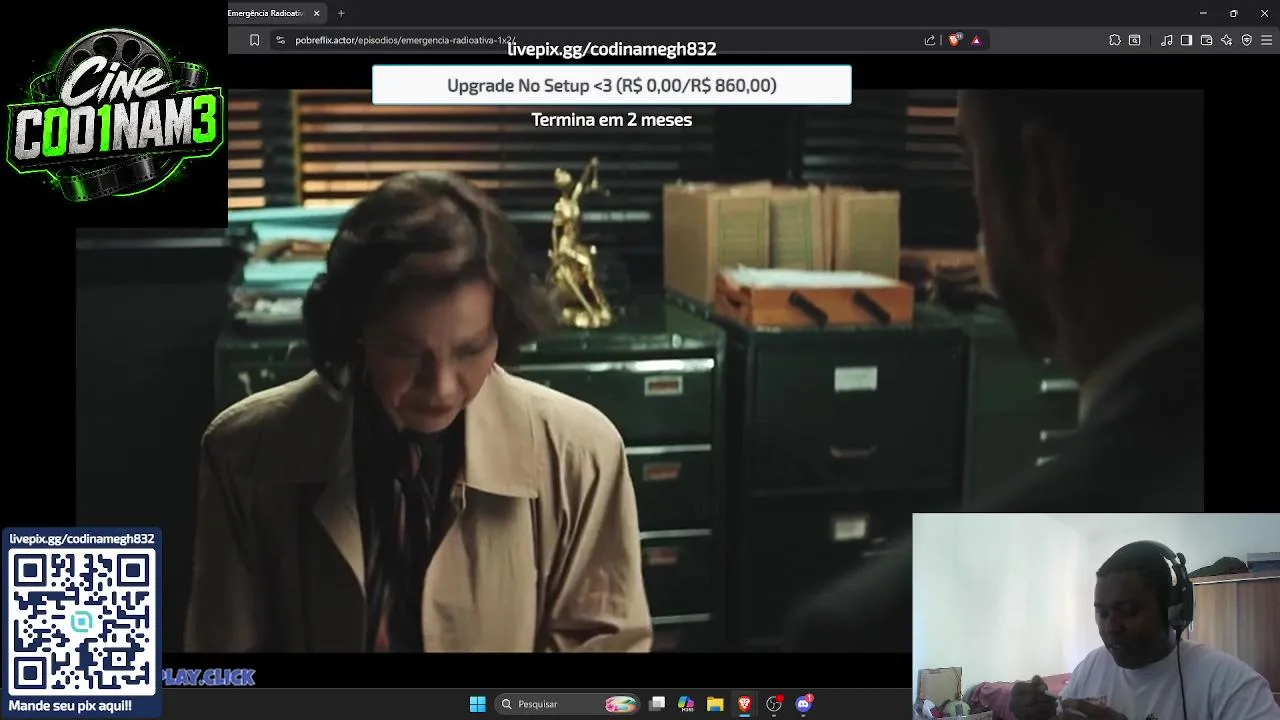Click the livepix.gg/codinamegh832 text above goal bar
This screenshot has height=720, width=1280.
pos(612,49)
